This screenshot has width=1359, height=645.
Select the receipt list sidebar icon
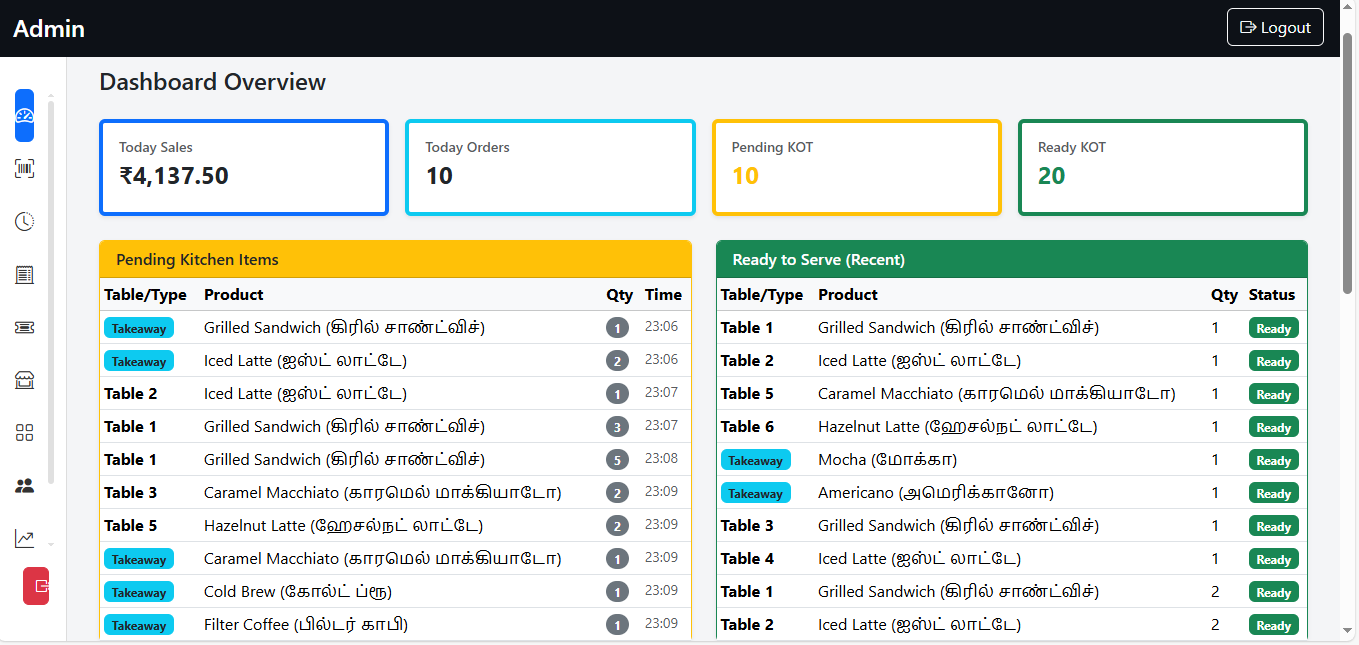(24, 275)
